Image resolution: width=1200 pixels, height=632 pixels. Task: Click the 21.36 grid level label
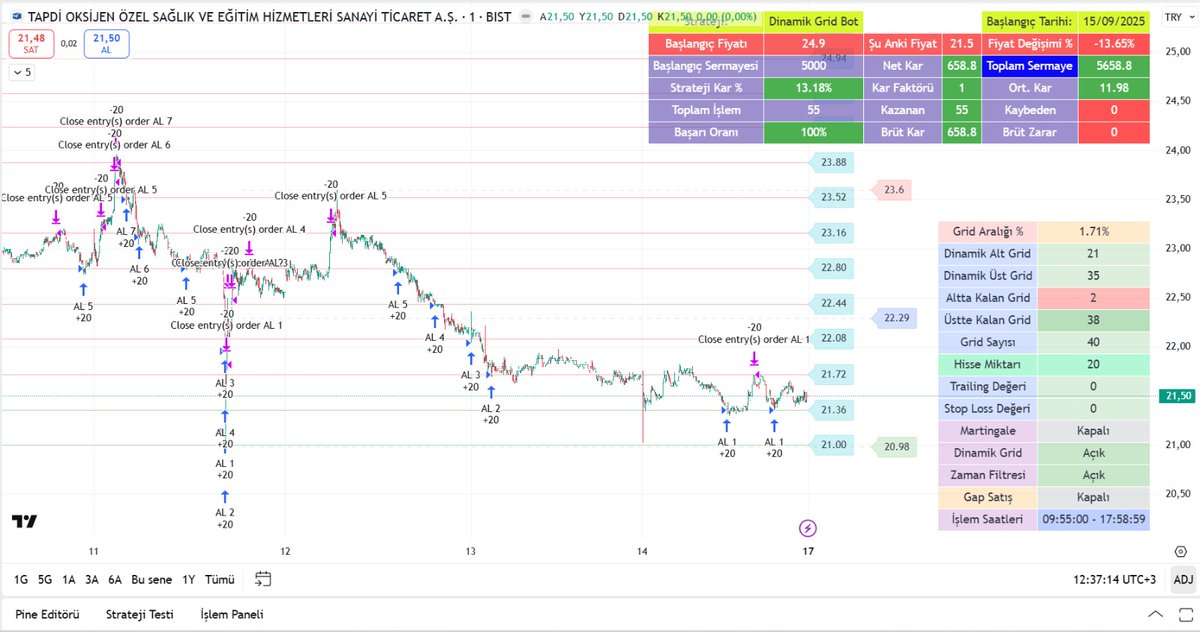pos(834,409)
